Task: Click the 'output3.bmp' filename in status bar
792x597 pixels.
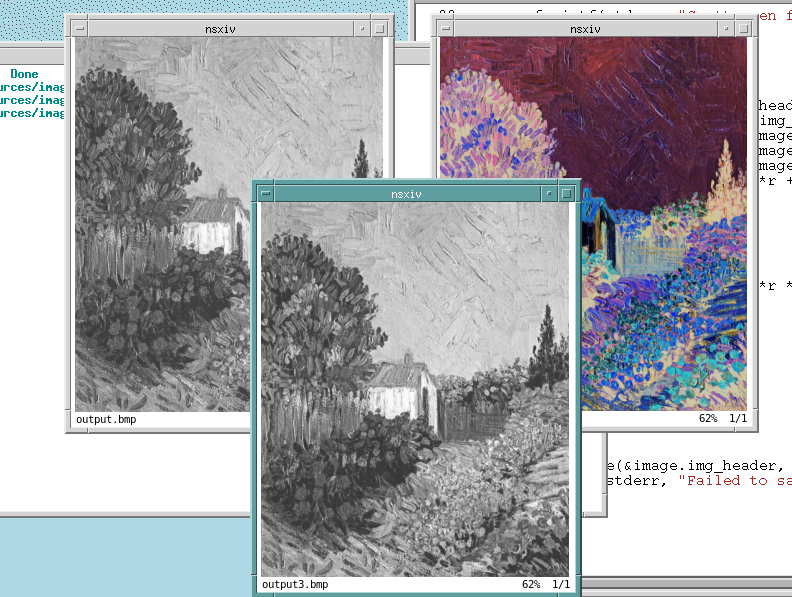Action: pyautogui.click(x=295, y=584)
